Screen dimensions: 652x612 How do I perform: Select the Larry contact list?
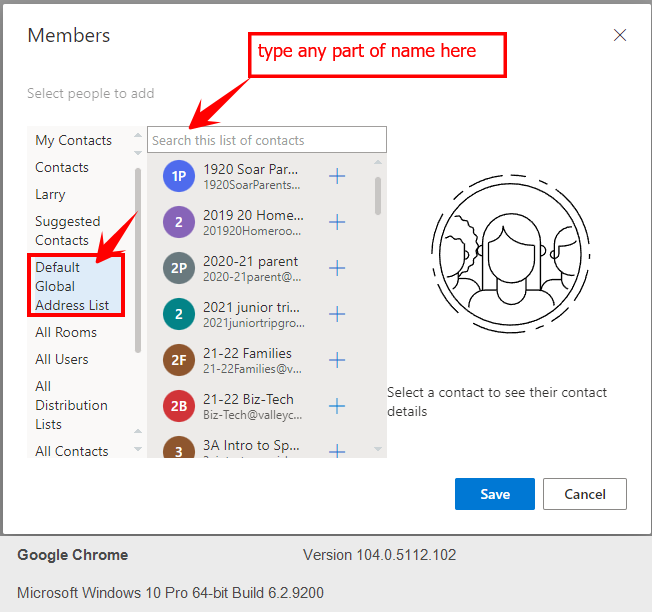coord(50,195)
